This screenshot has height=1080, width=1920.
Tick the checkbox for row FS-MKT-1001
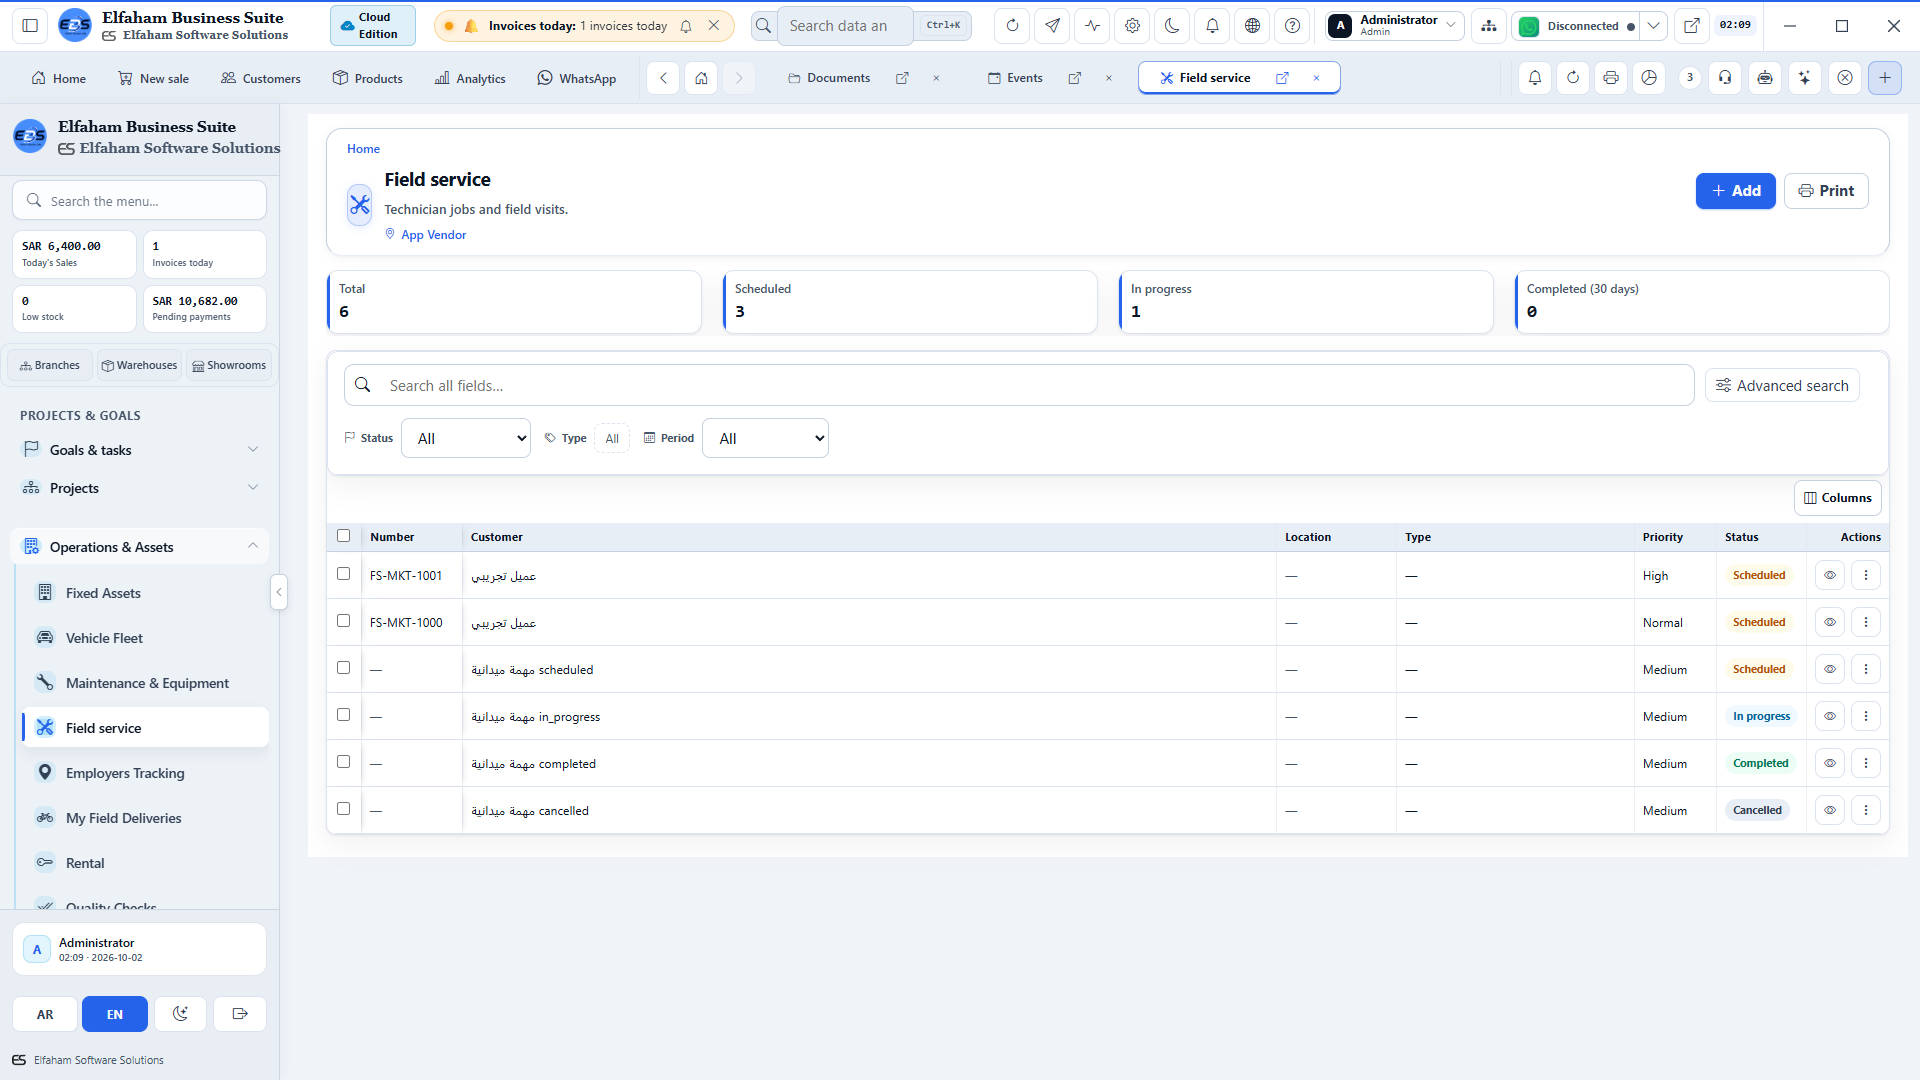(x=344, y=574)
